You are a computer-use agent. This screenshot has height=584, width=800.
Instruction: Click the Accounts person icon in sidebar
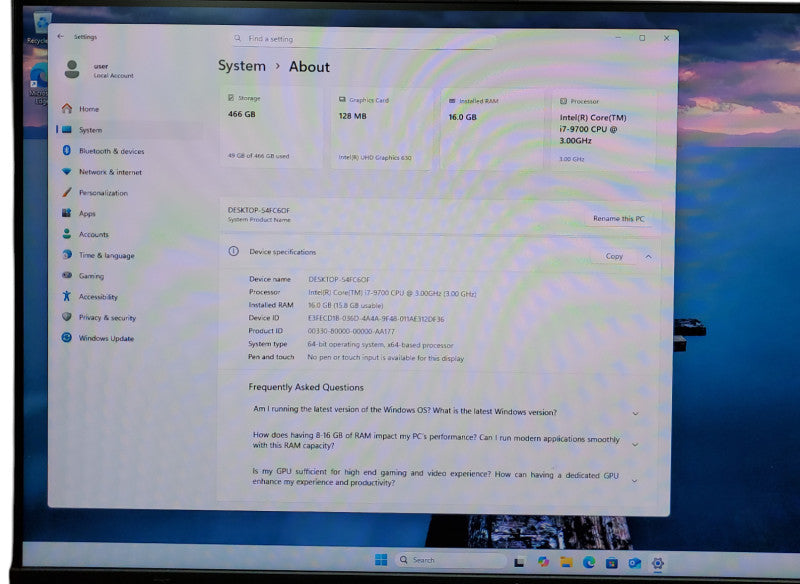coord(66,234)
